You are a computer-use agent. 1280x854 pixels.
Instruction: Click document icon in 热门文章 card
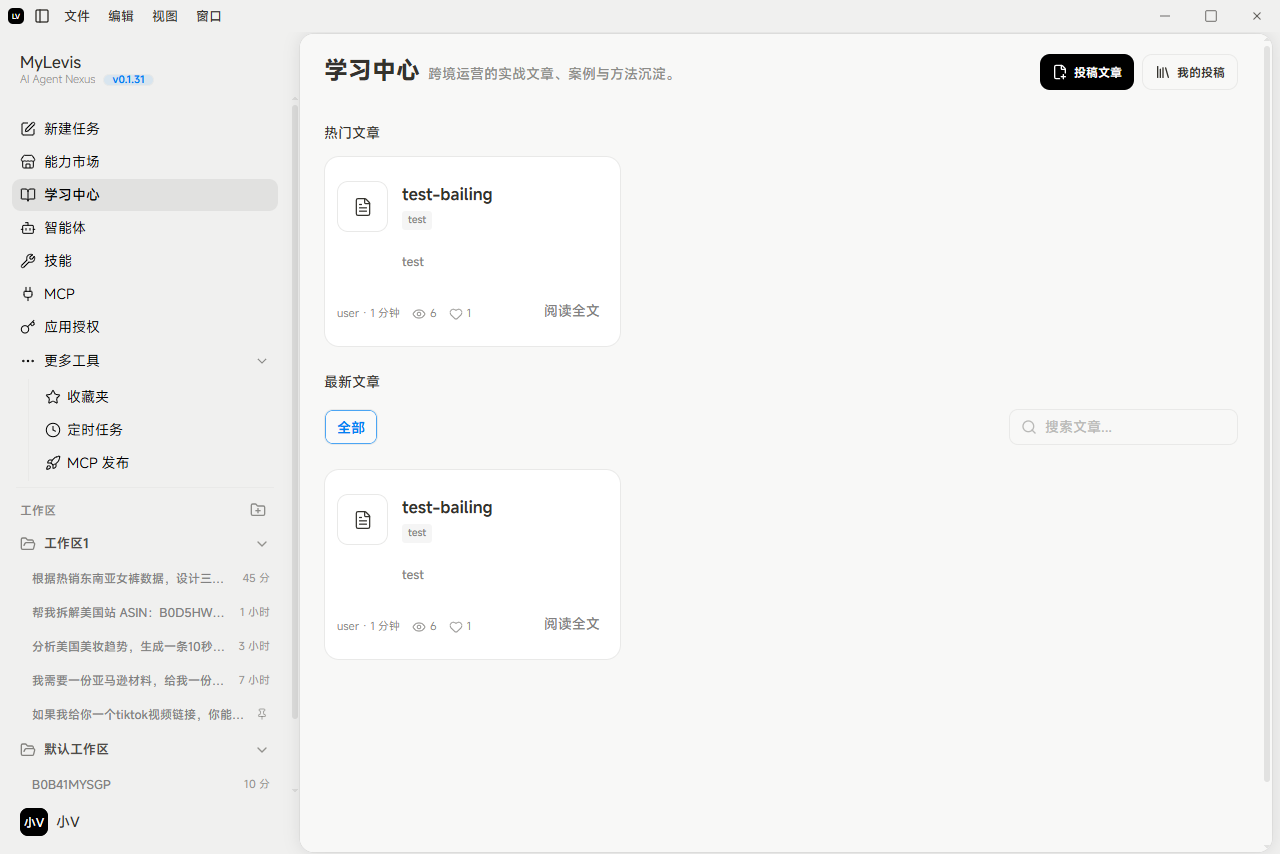pos(363,207)
